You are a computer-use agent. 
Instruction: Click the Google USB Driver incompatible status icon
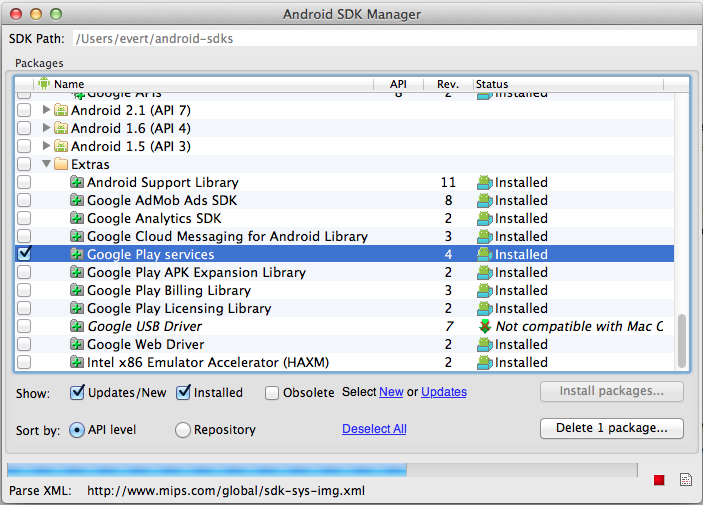pyautogui.click(x=485, y=327)
